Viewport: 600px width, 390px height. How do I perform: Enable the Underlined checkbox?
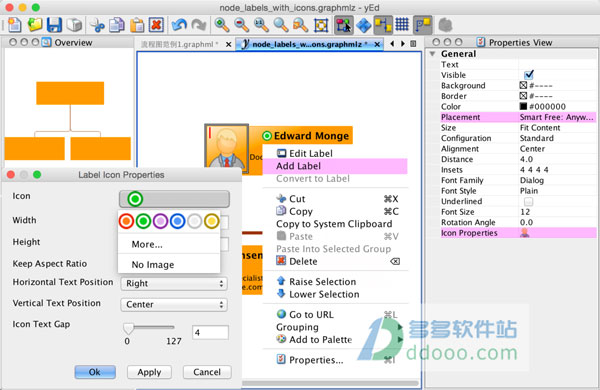point(528,201)
